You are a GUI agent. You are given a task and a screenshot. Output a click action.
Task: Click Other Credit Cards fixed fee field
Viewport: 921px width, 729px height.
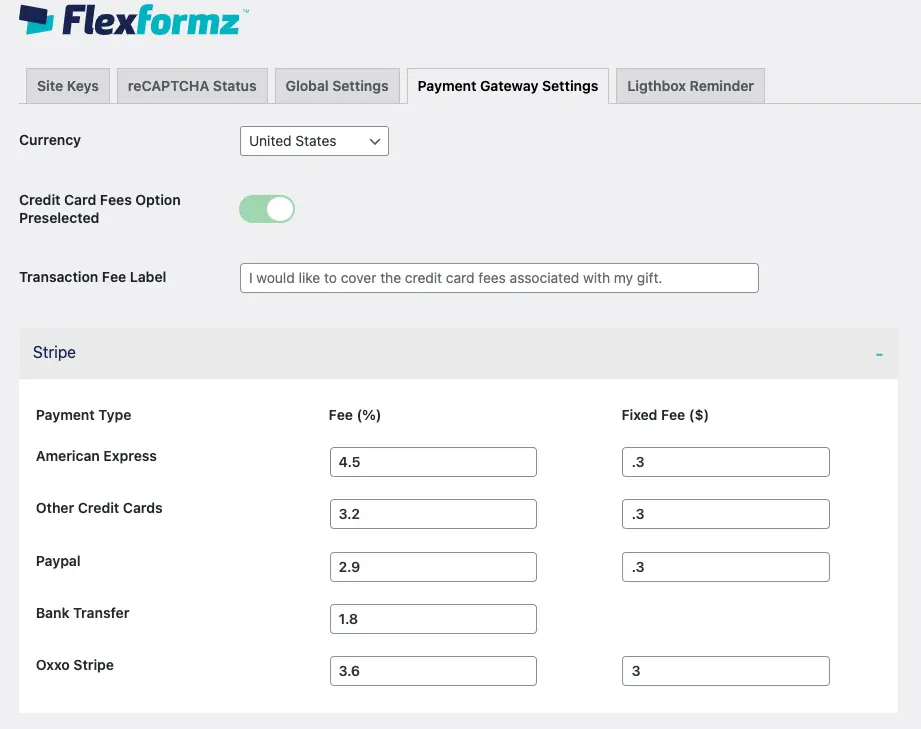click(725, 514)
